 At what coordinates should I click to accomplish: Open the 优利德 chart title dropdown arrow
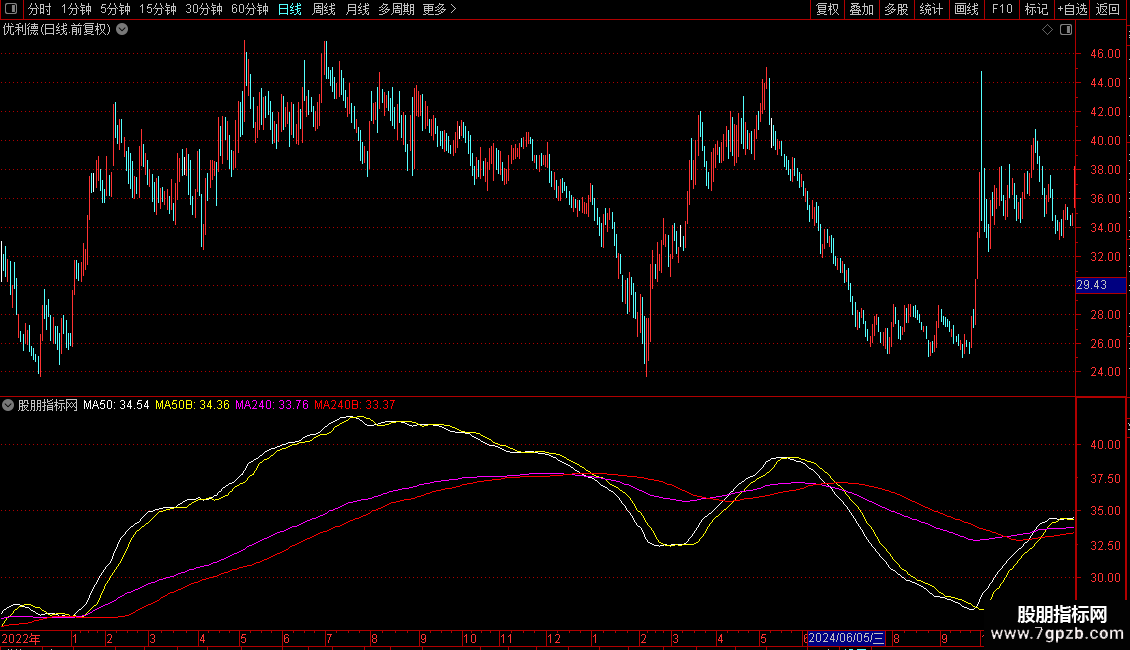pos(122,30)
